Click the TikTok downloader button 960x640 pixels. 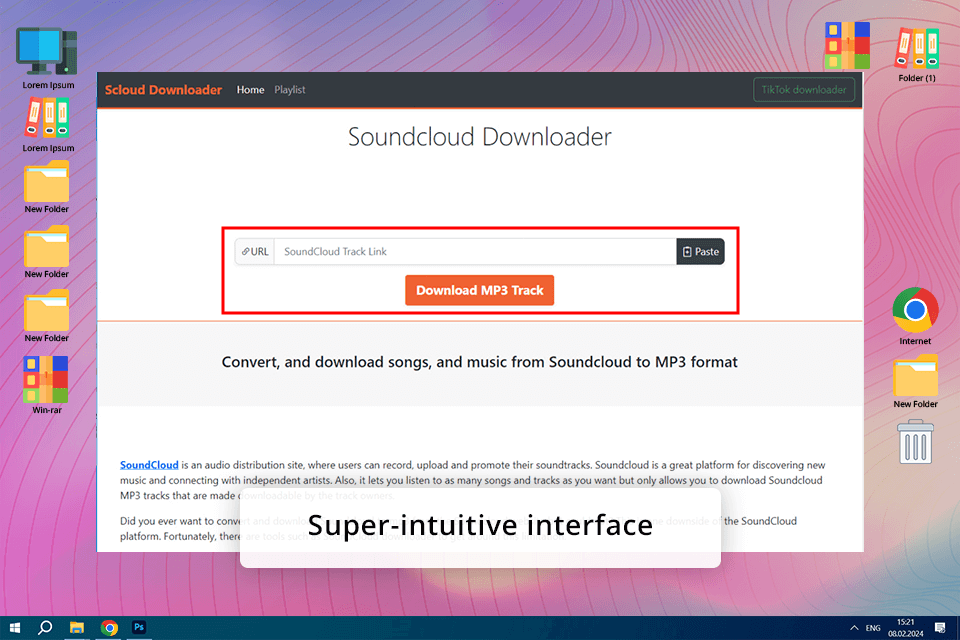tap(804, 89)
